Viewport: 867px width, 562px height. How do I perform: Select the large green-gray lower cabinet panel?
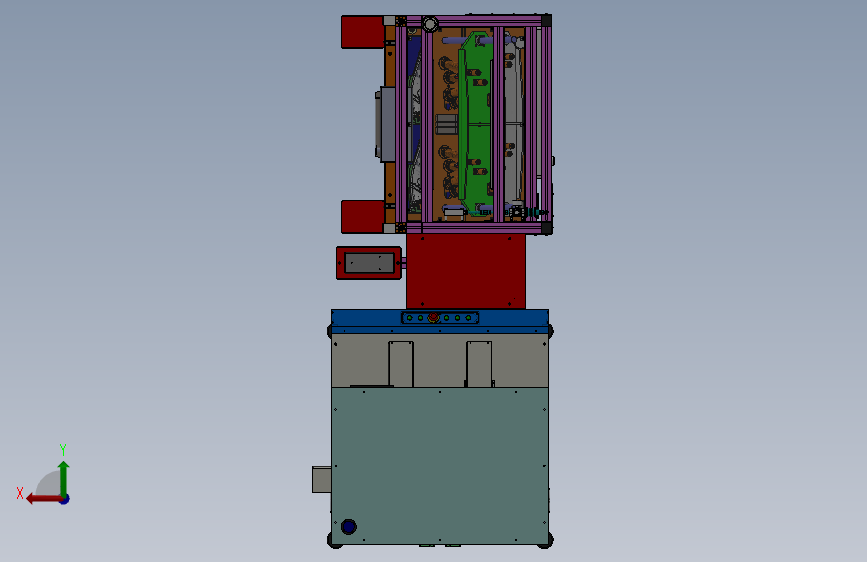(440, 466)
